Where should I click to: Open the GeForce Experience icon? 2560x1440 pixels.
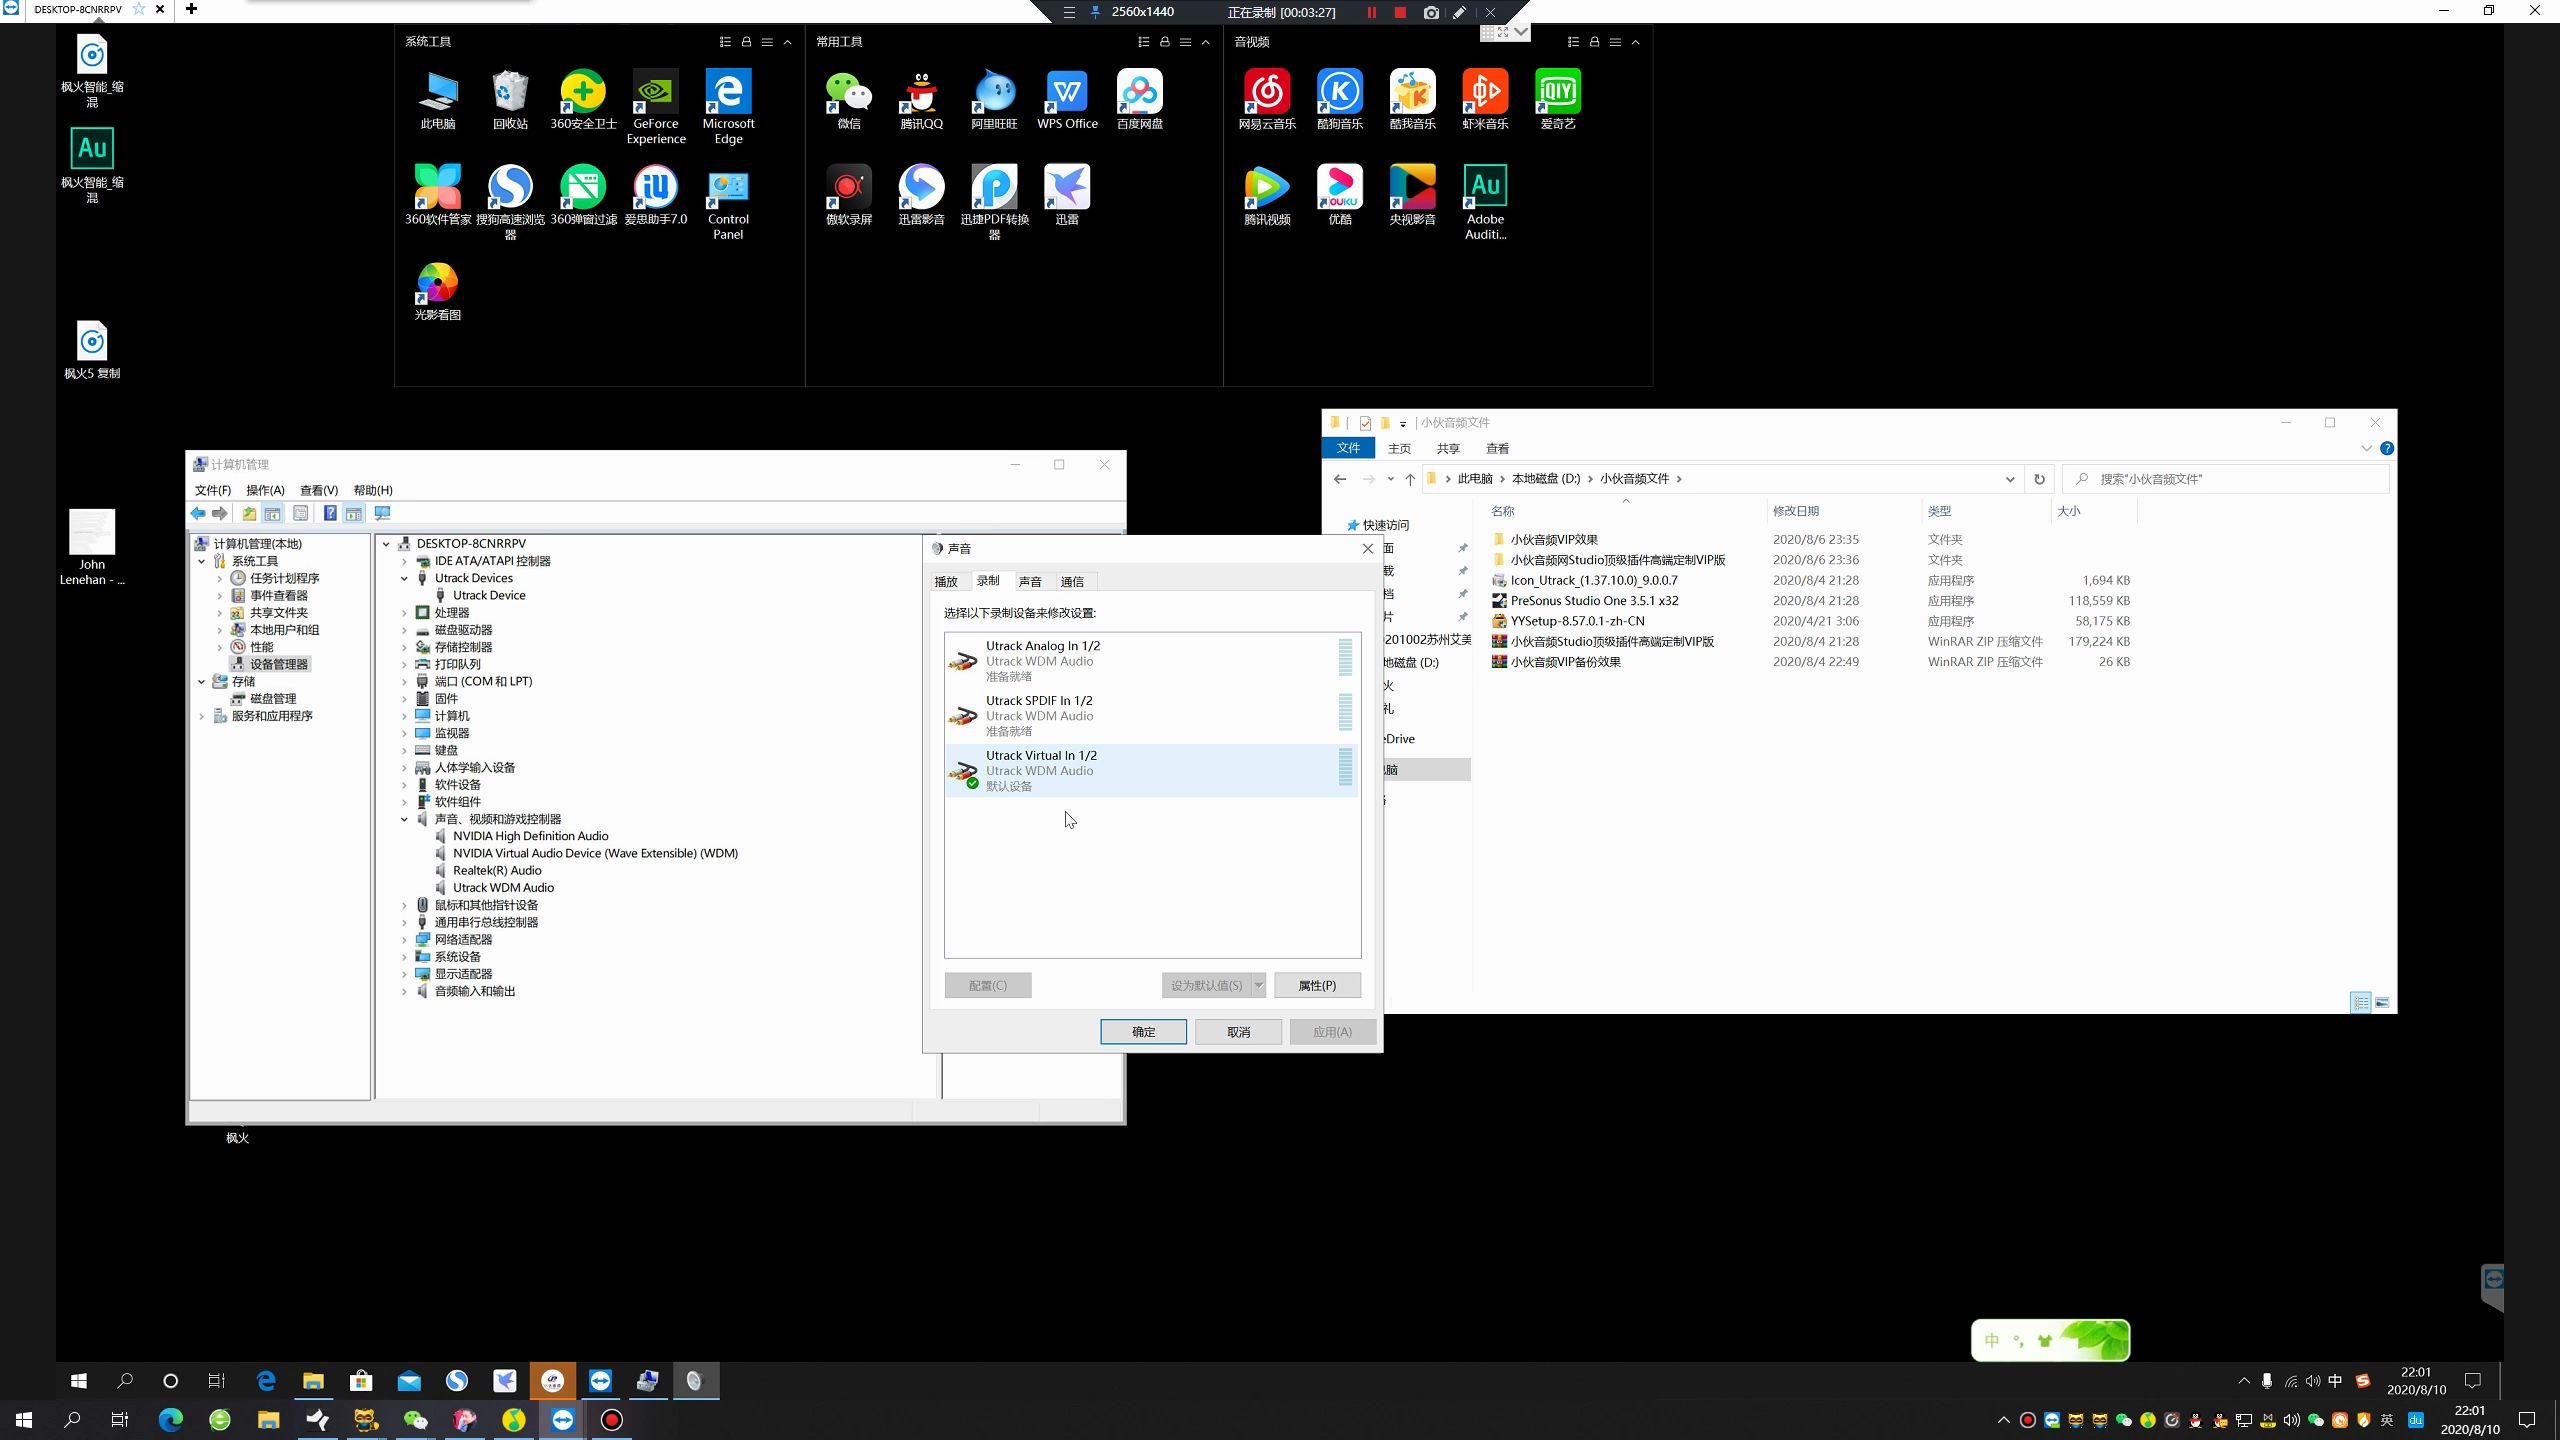coord(655,92)
